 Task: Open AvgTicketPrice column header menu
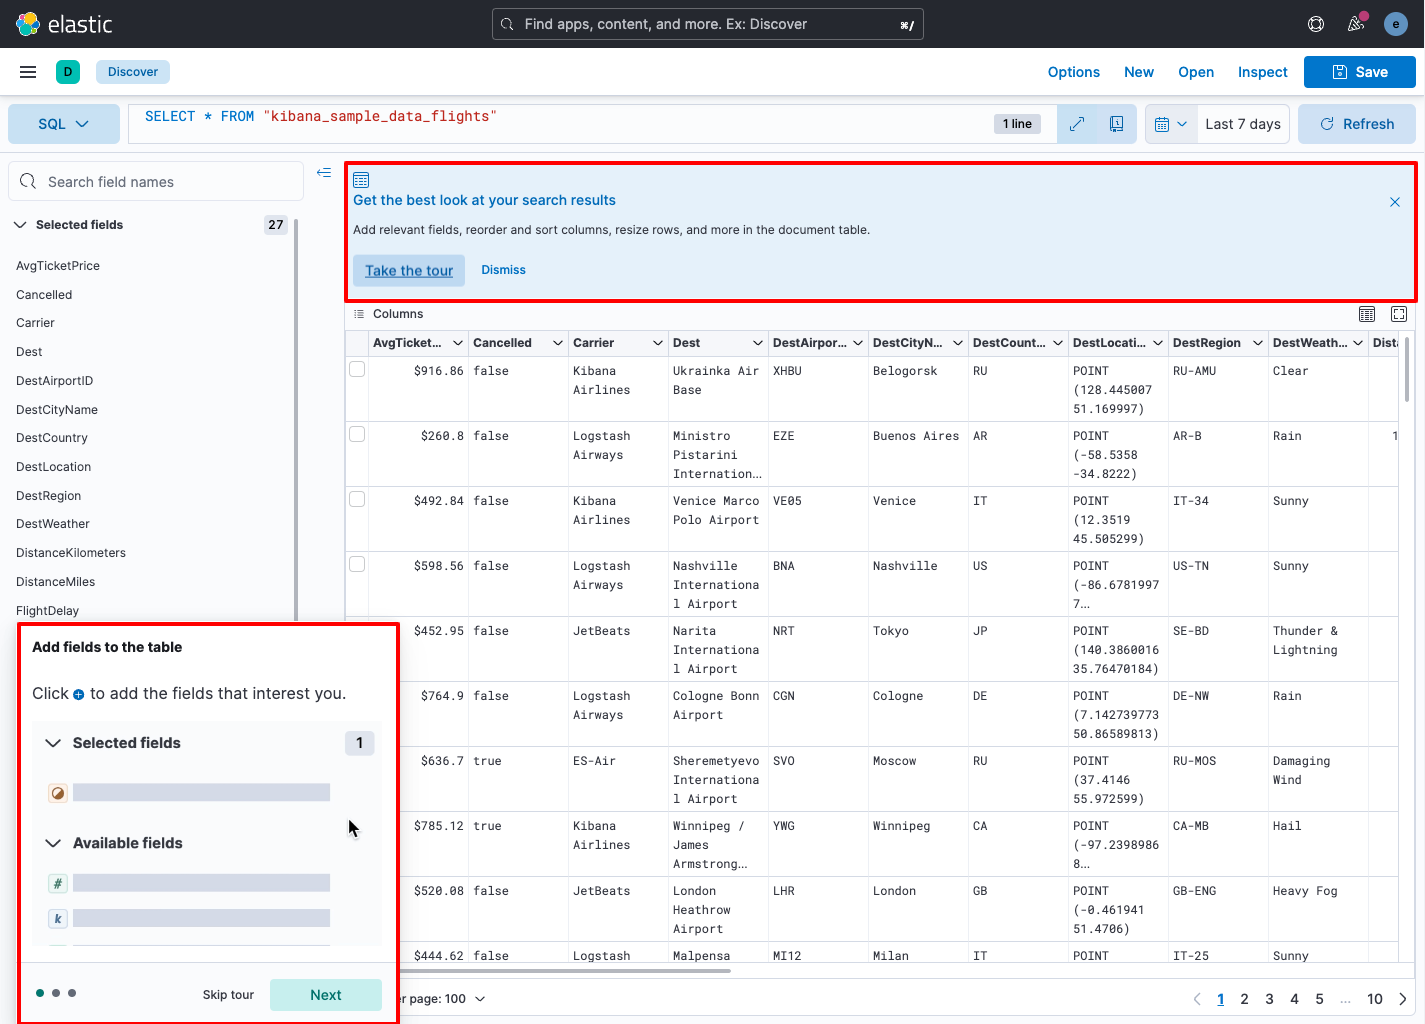point(458,343)
